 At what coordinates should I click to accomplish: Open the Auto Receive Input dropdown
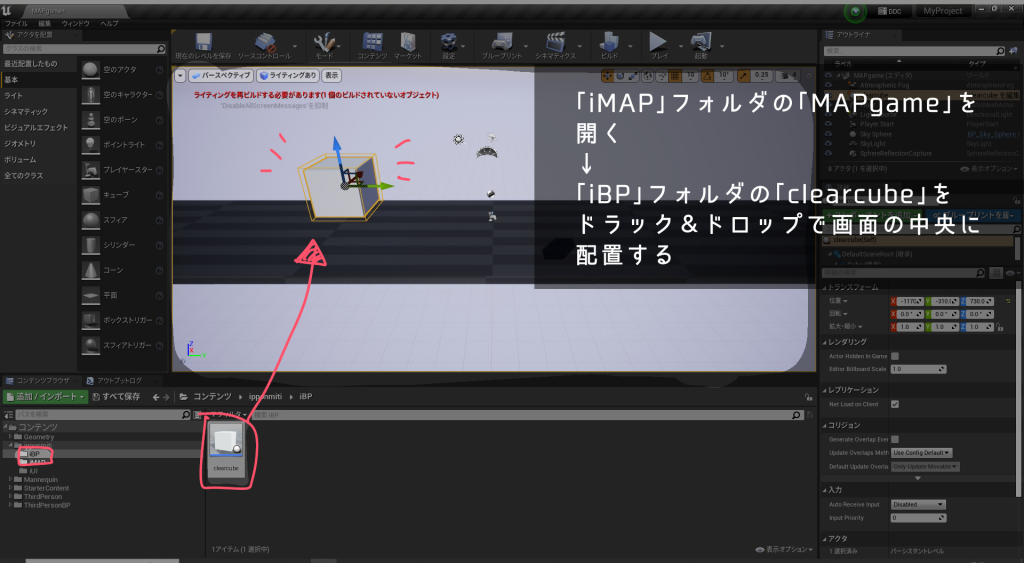[x=918, y=504]
